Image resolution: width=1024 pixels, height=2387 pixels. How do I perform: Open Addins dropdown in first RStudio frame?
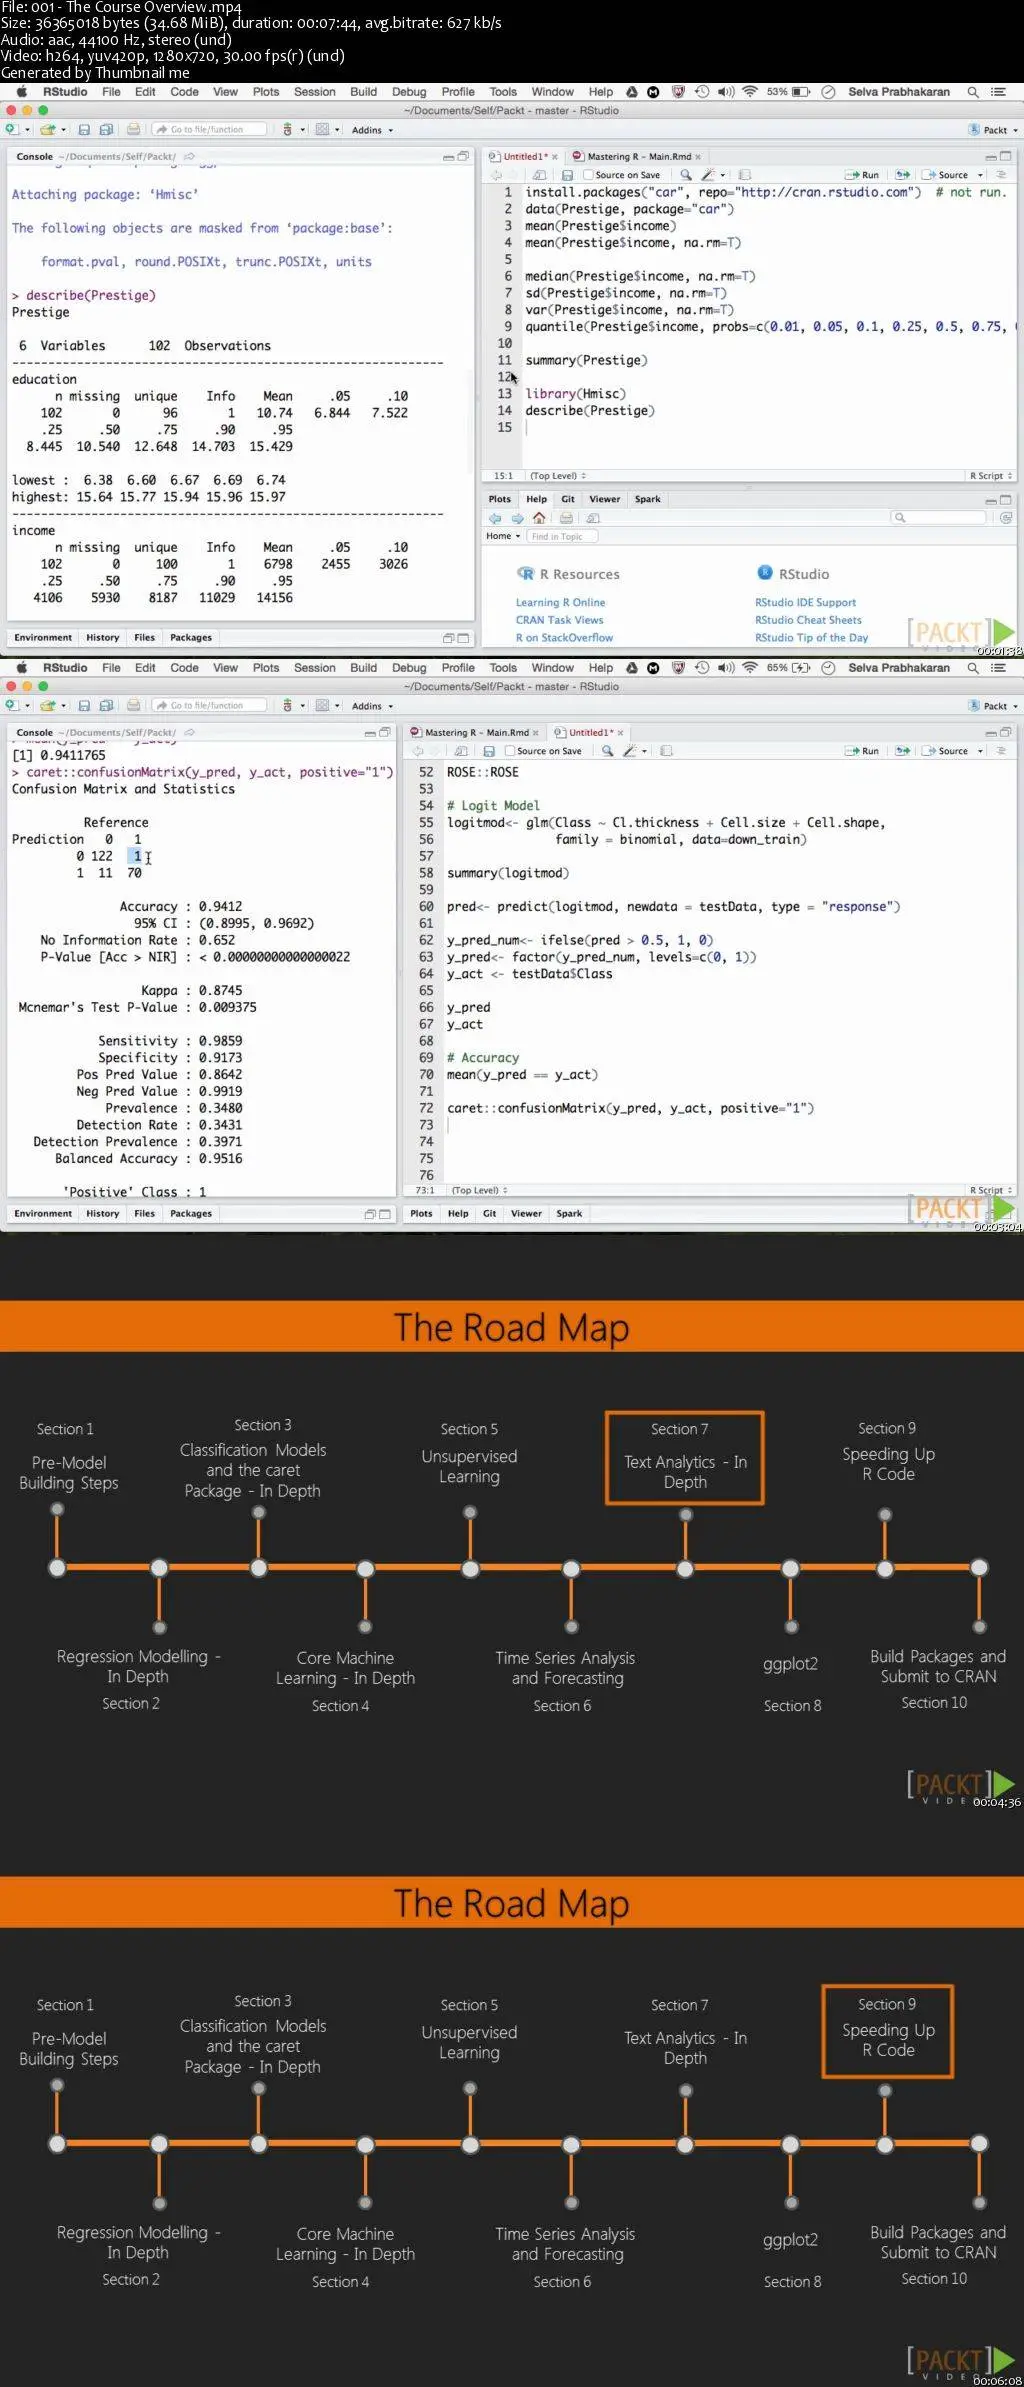click(x=372, y=130)
